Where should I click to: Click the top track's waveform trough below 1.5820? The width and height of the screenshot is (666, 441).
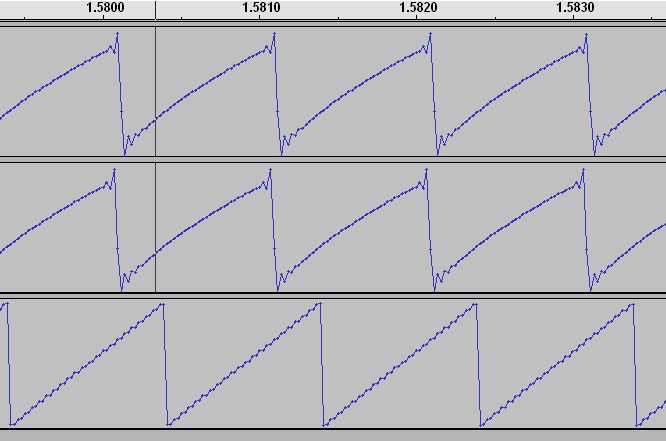tap(439, 153)
